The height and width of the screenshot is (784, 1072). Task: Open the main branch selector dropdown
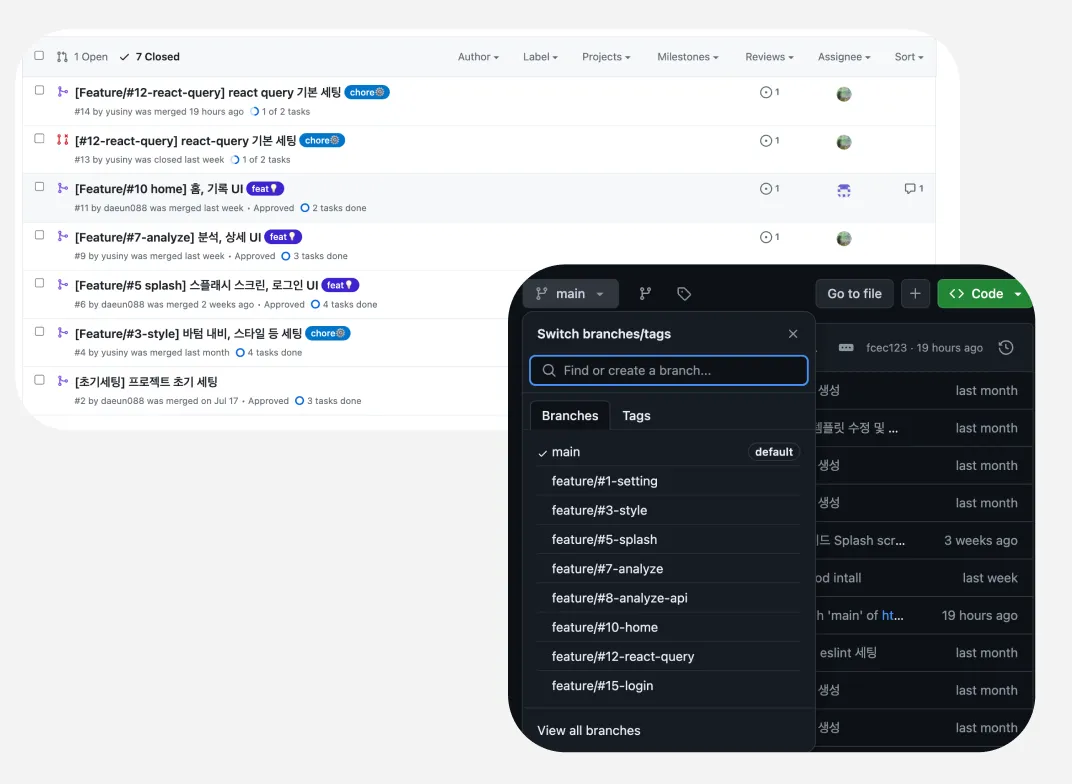point(571,293)
